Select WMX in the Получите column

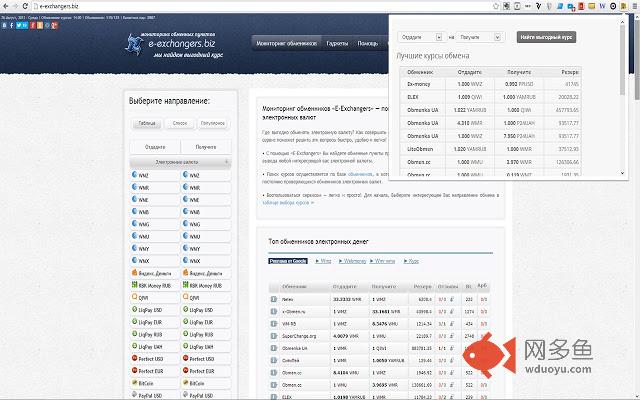[206, 261]
